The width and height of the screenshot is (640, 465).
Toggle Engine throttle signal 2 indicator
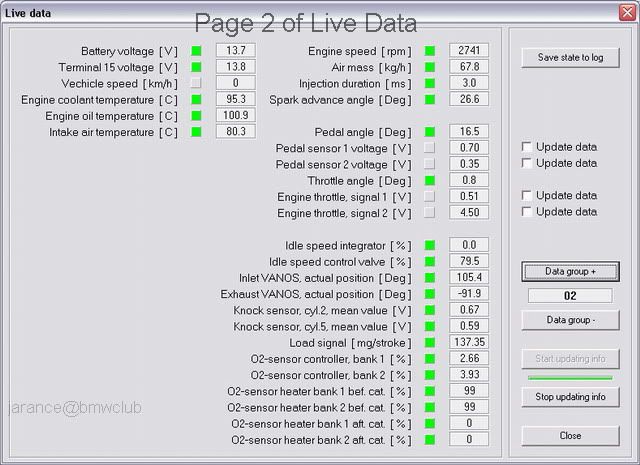tap(429, 213)
